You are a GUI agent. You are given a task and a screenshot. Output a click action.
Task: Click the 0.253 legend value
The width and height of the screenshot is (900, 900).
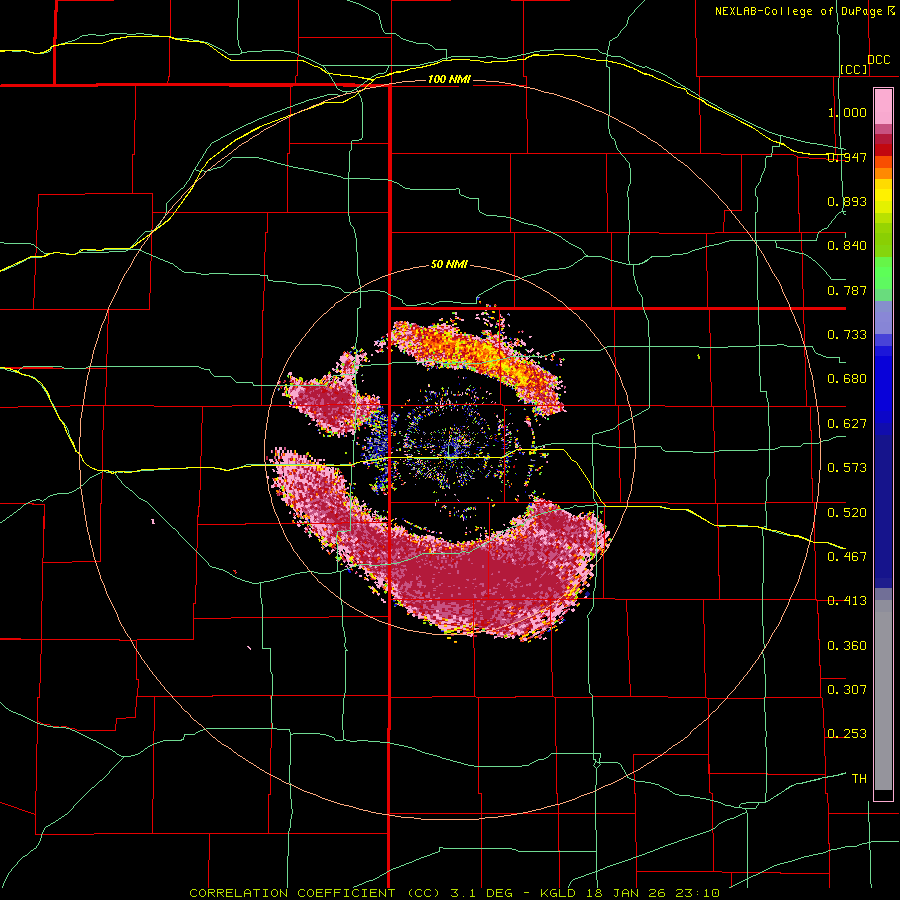pos(847,734)
